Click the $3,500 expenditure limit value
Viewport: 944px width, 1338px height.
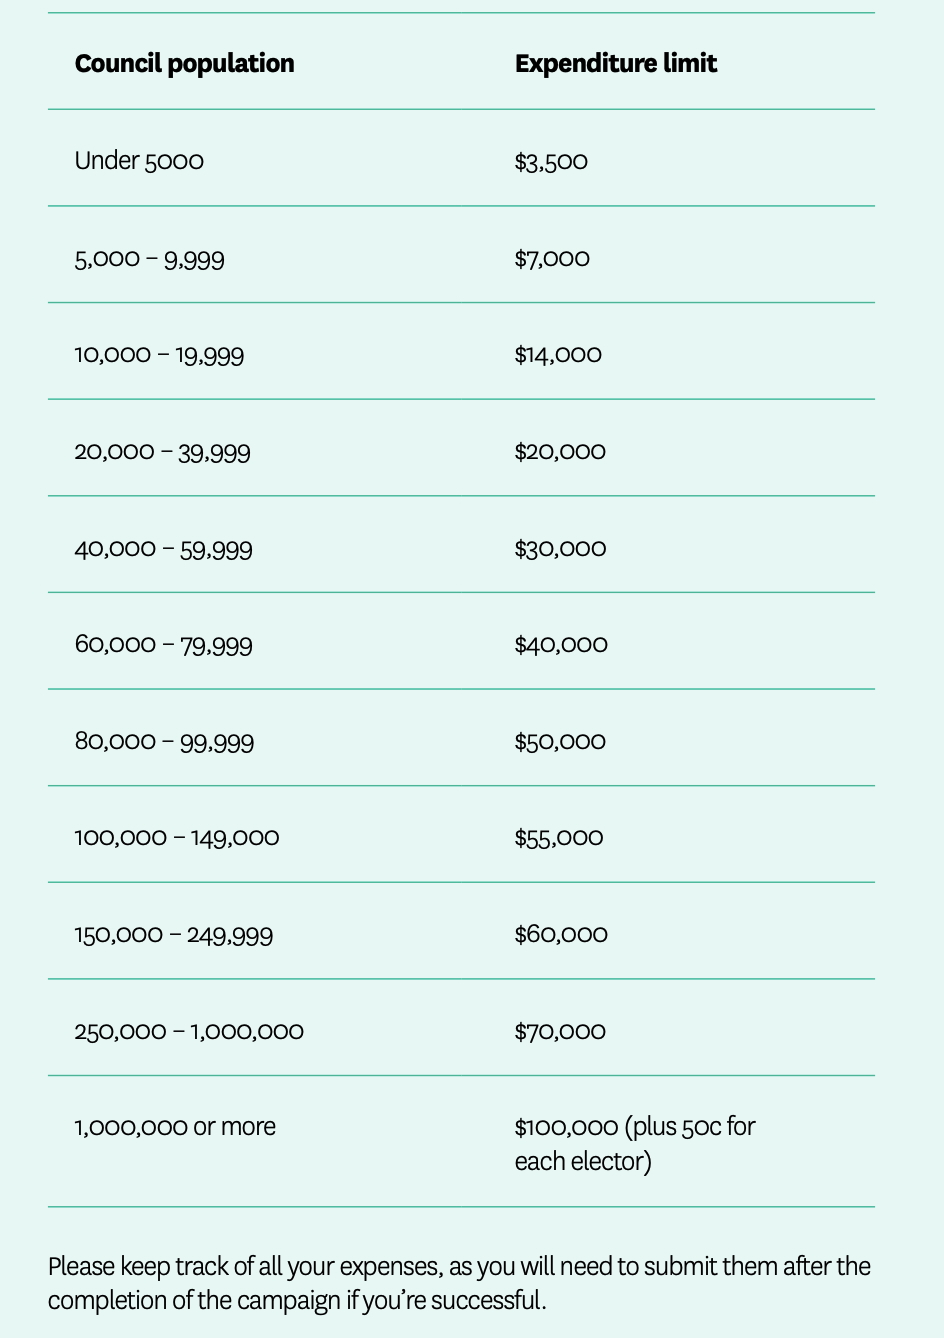pyautogui.click(x=551, y=161)
